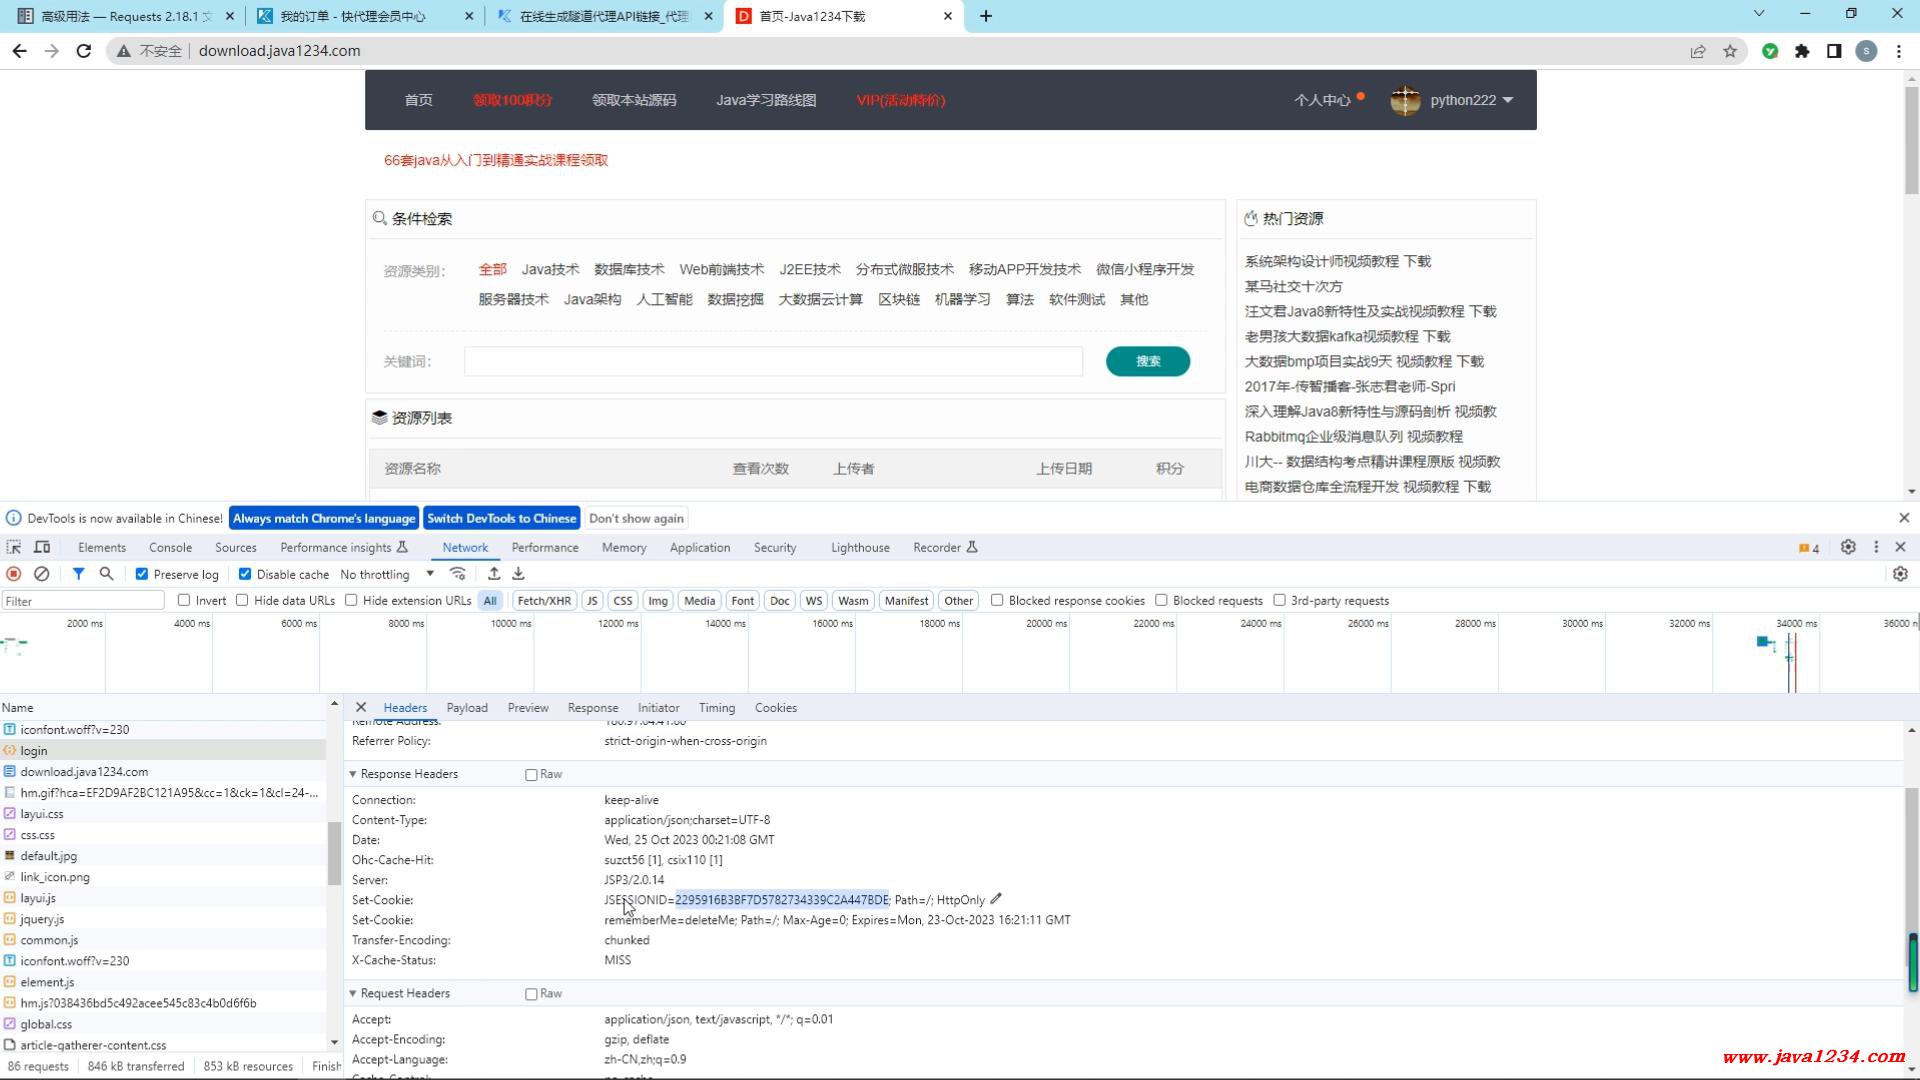Open the Response tab of request

point(593,707)
